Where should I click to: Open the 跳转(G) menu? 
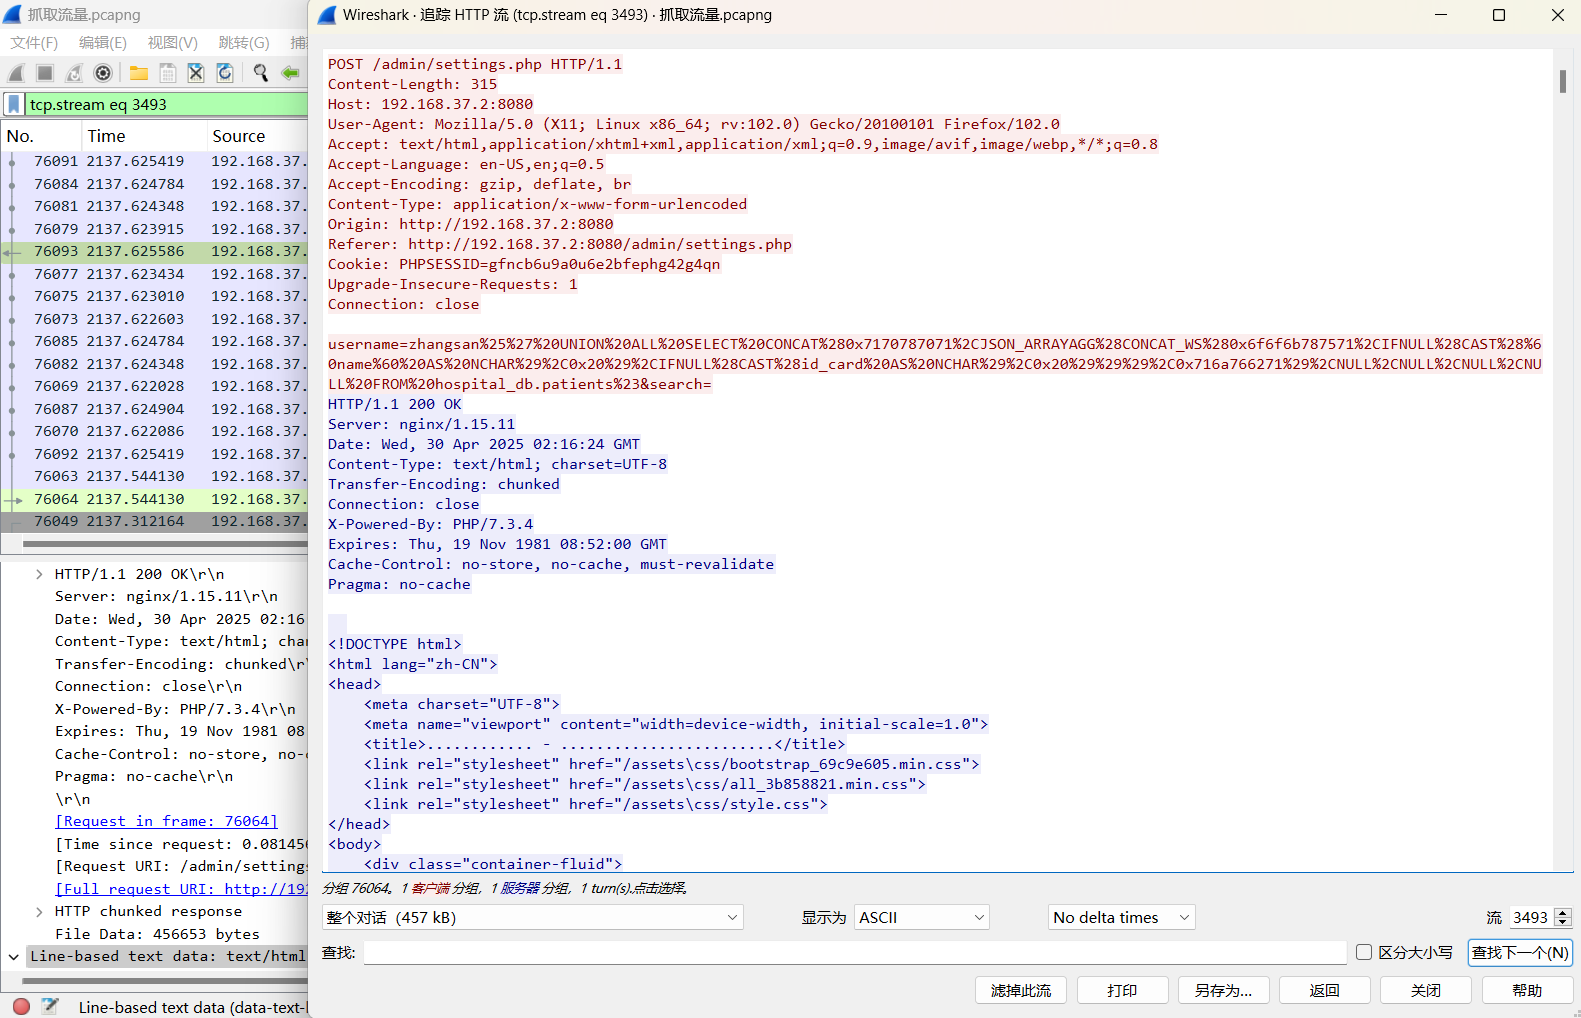pos(244,42)
